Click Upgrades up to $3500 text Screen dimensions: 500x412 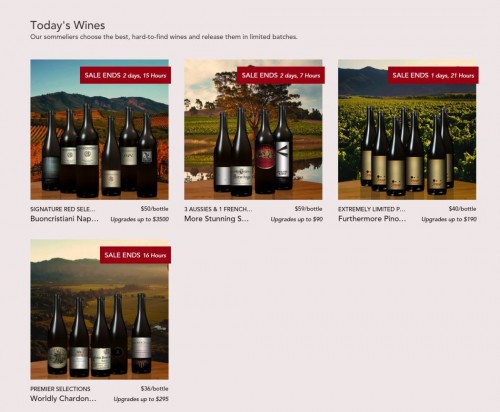[140, 219]
